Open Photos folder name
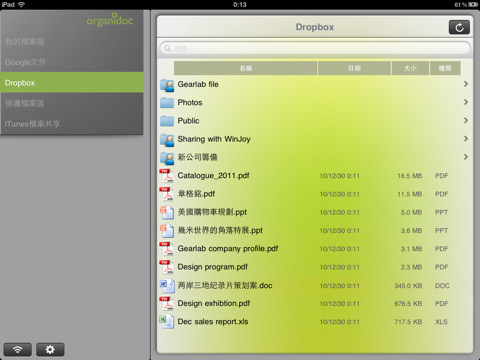 190,102
